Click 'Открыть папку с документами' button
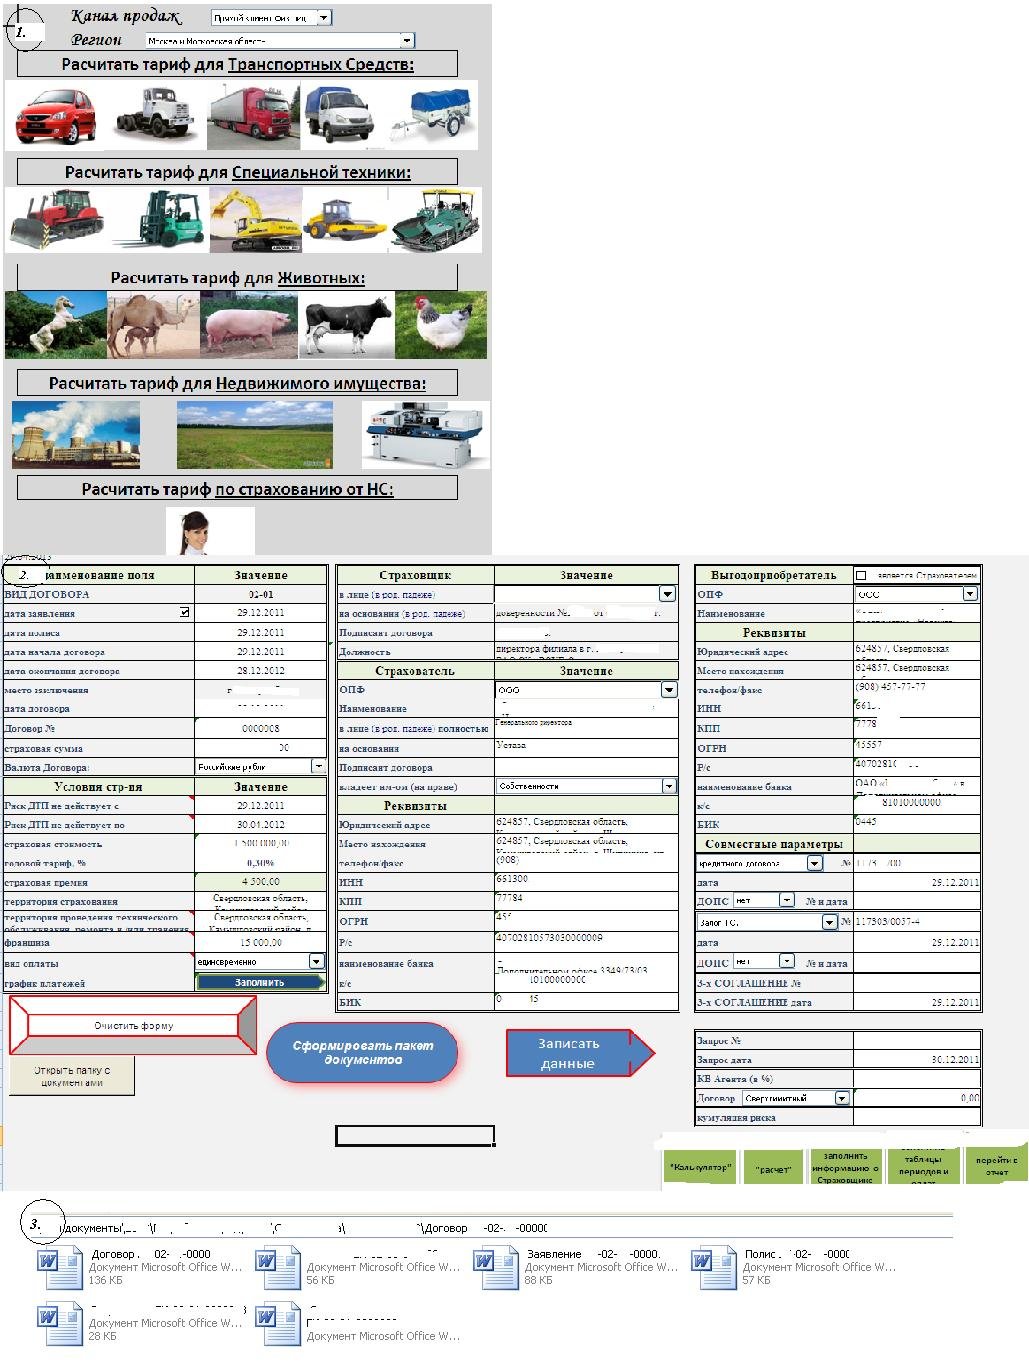This screenshot has width=1029, height=1367. click(72, 1076)
